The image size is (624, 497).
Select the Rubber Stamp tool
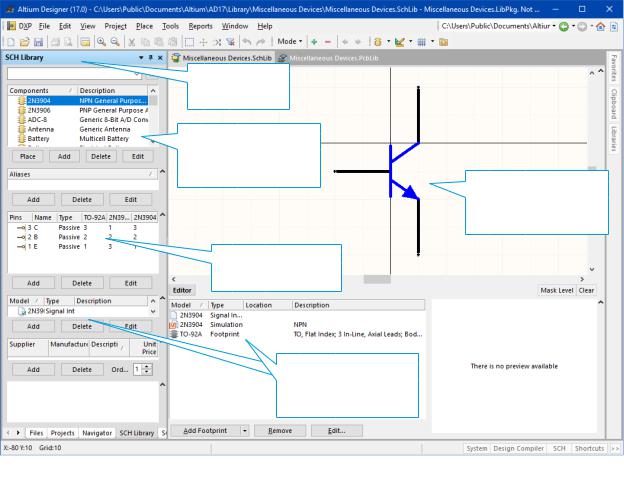coord(172,42)
